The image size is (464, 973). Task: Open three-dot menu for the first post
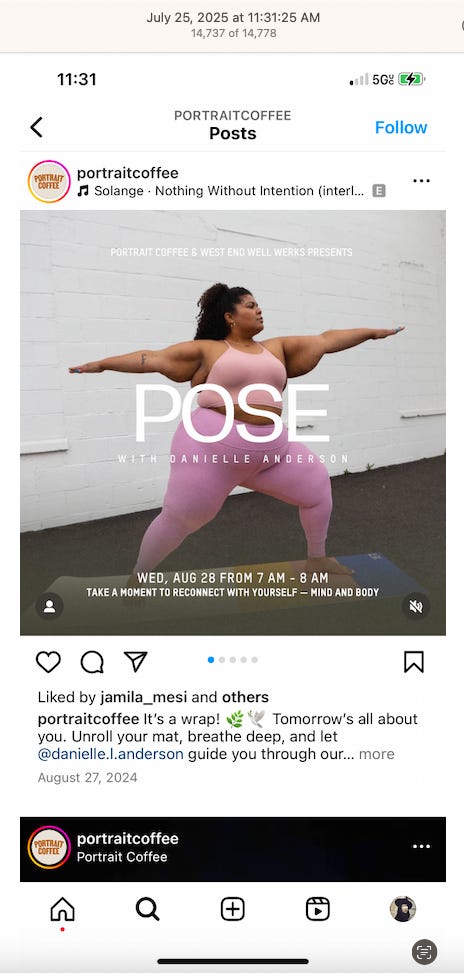(x=421, y=181)
